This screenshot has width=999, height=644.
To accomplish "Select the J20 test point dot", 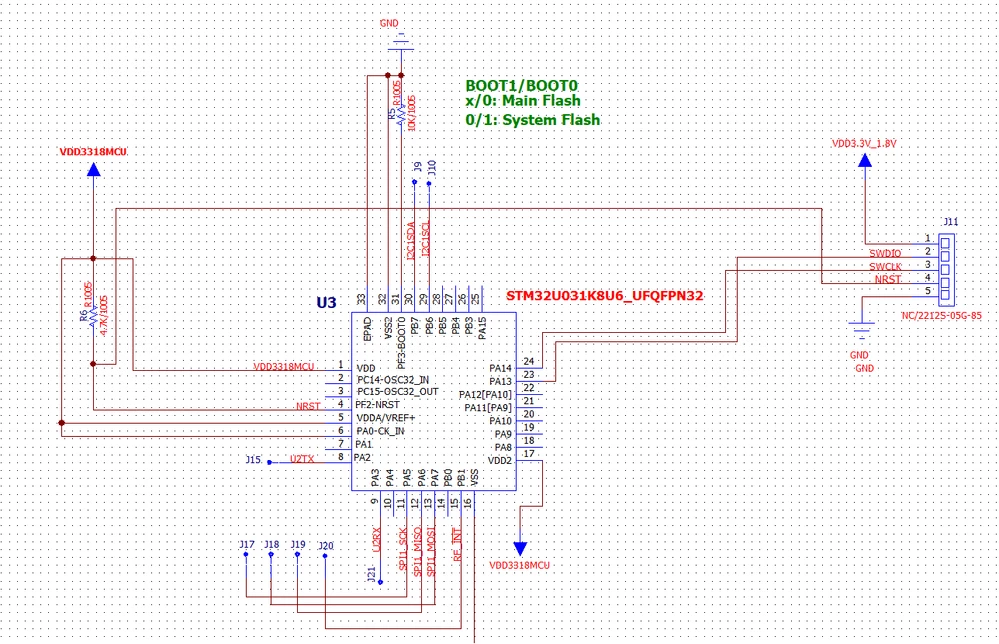I will click(325, 556).
